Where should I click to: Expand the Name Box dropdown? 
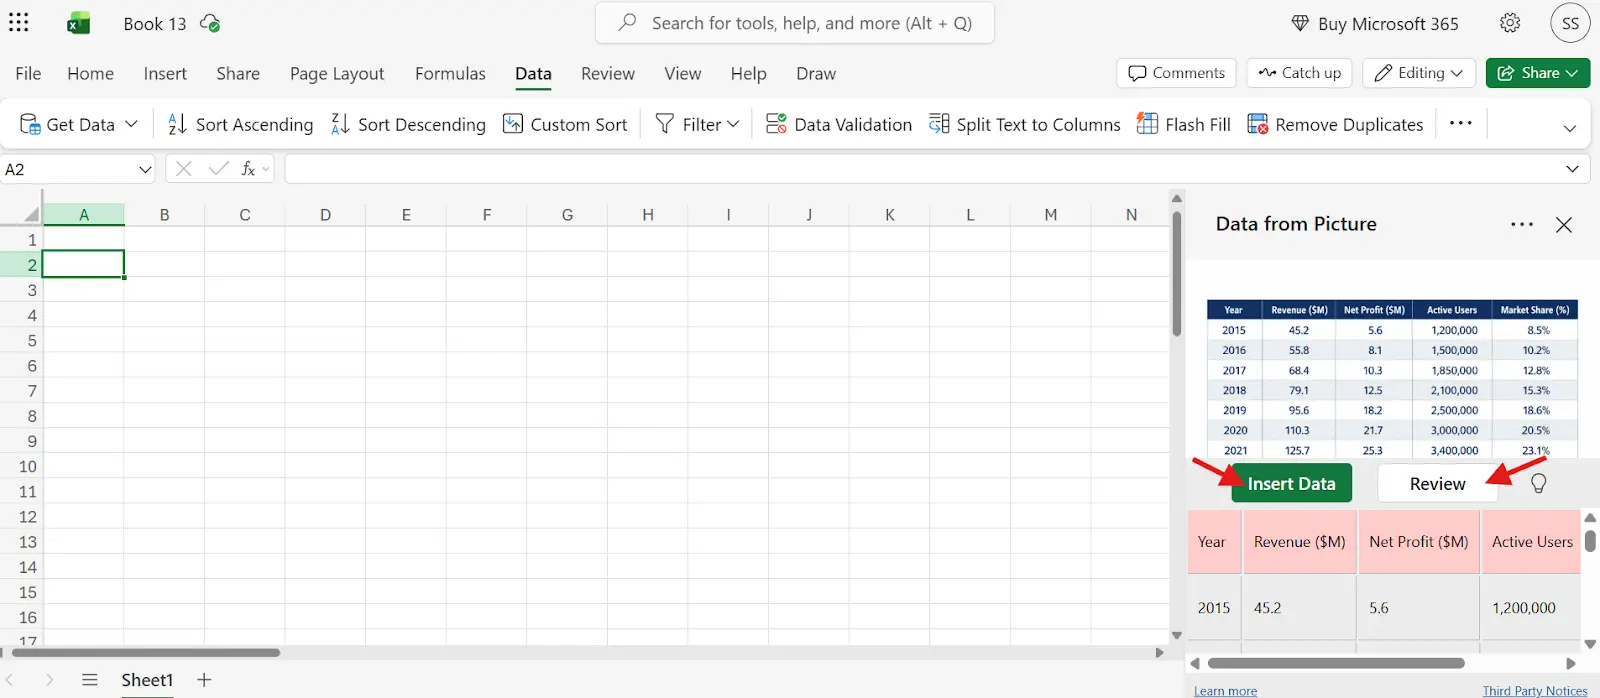[x=145, y=169]
